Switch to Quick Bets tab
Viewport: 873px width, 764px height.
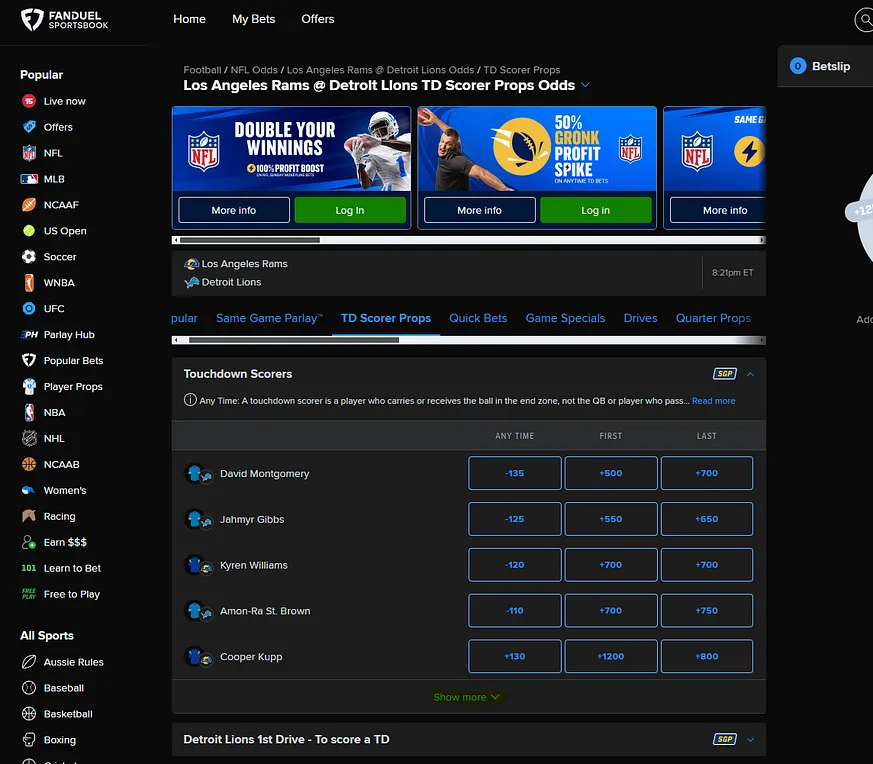[478, 318]
